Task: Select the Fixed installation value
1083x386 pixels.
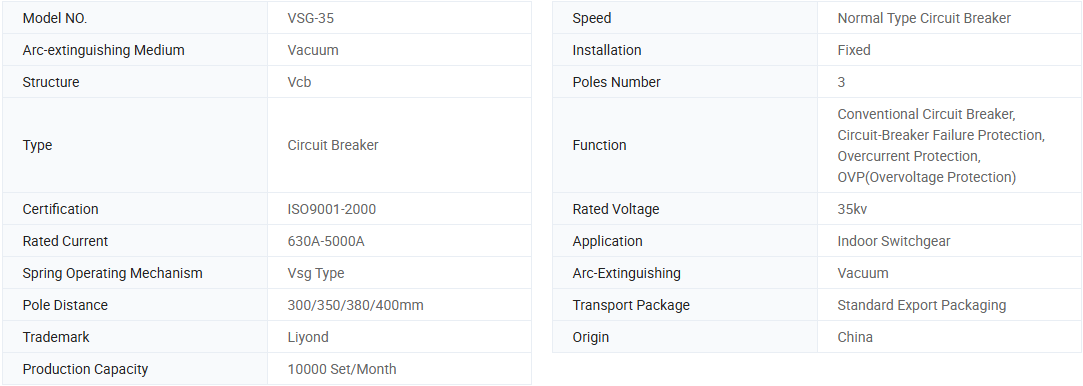Action: coord(854,50)
